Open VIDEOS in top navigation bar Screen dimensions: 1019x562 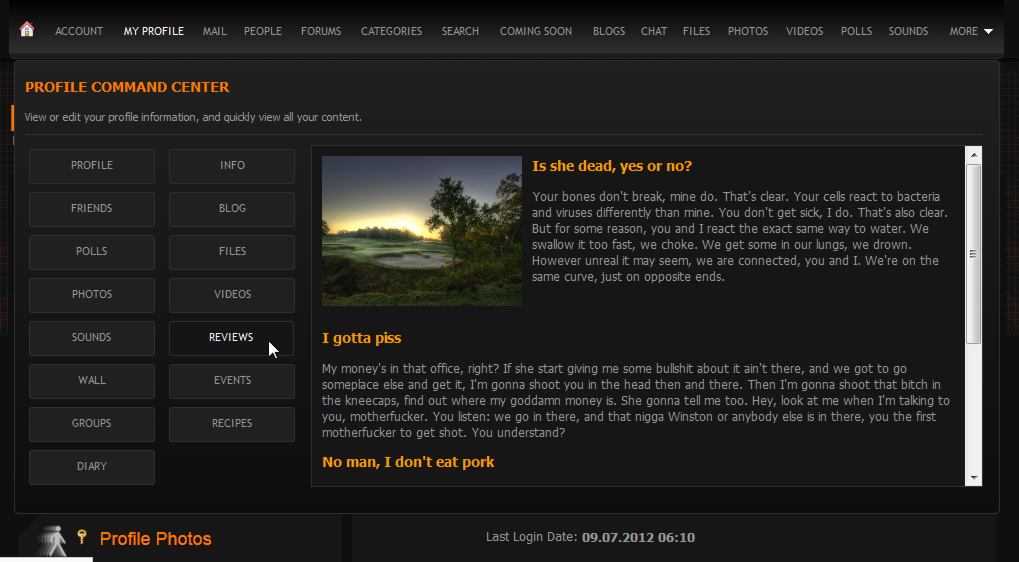pos(804,31)
